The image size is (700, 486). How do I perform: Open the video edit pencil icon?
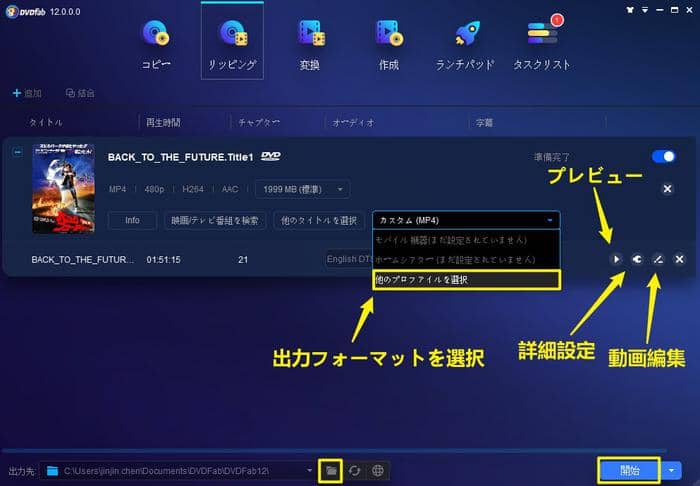(657, 259)
